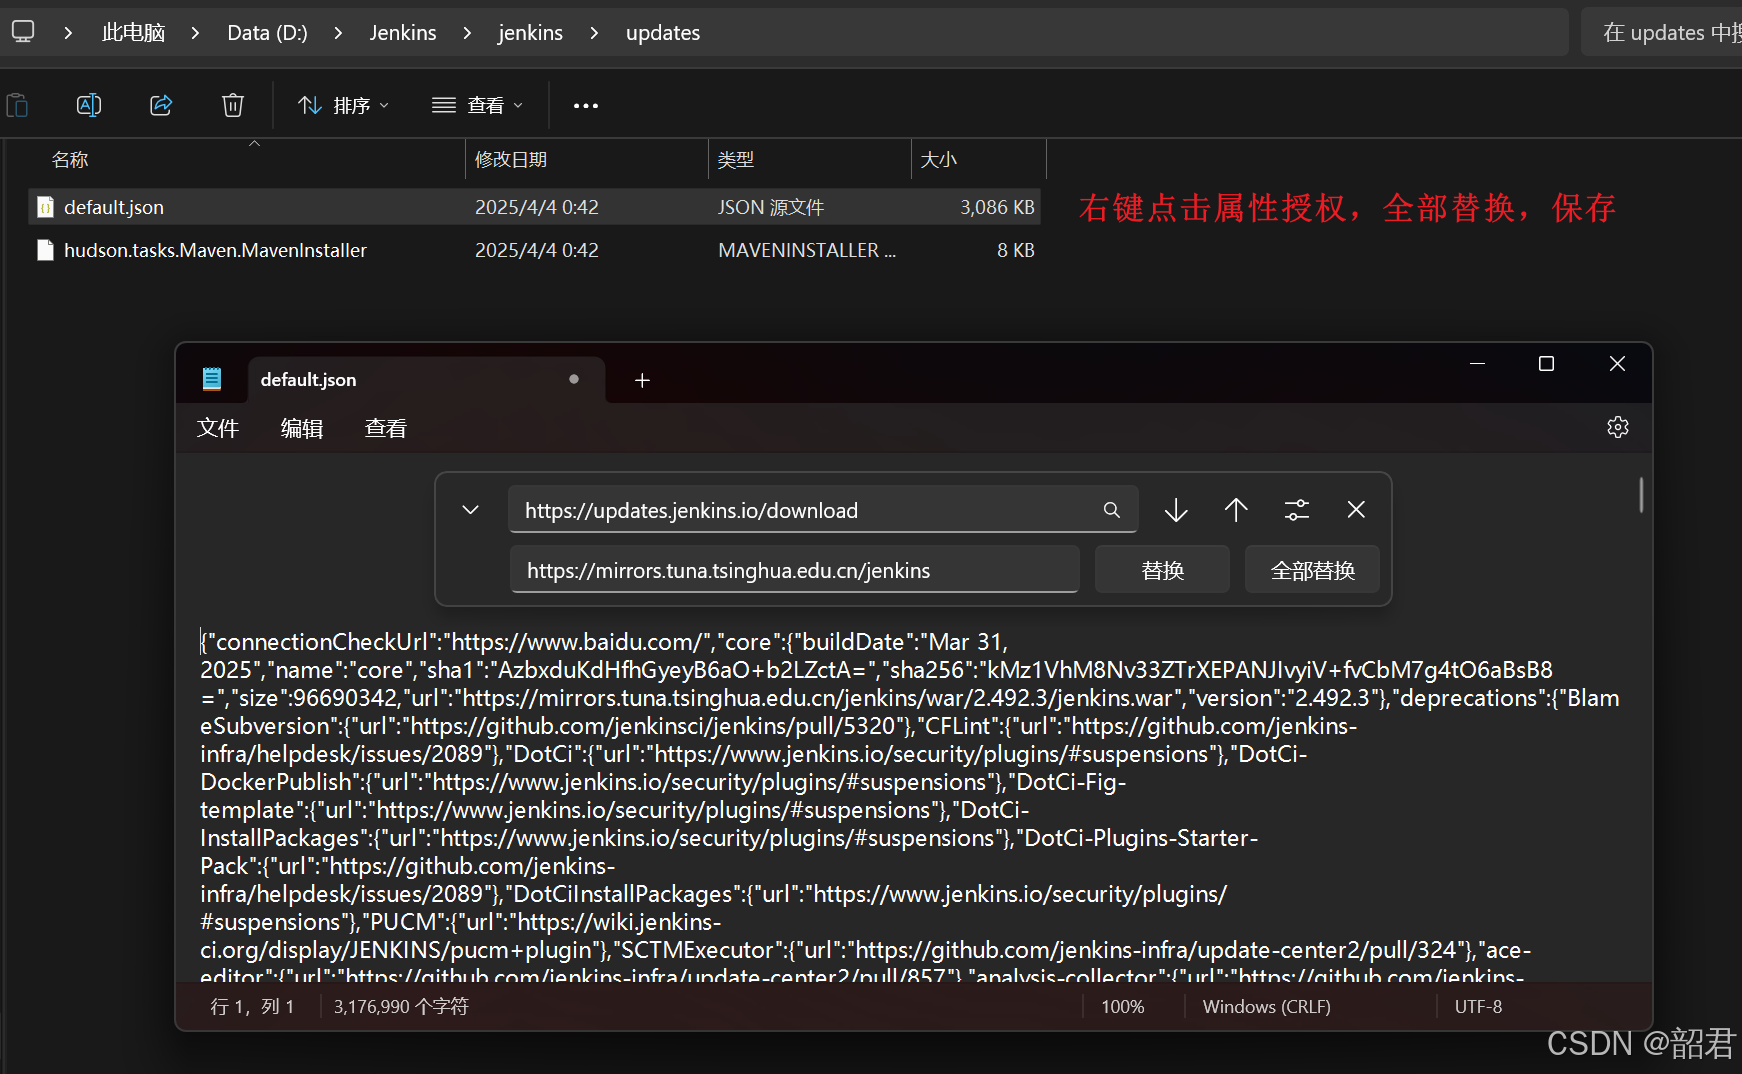
Task: Open the 排序 sort dropdown
Action: [x=344, y=105]
